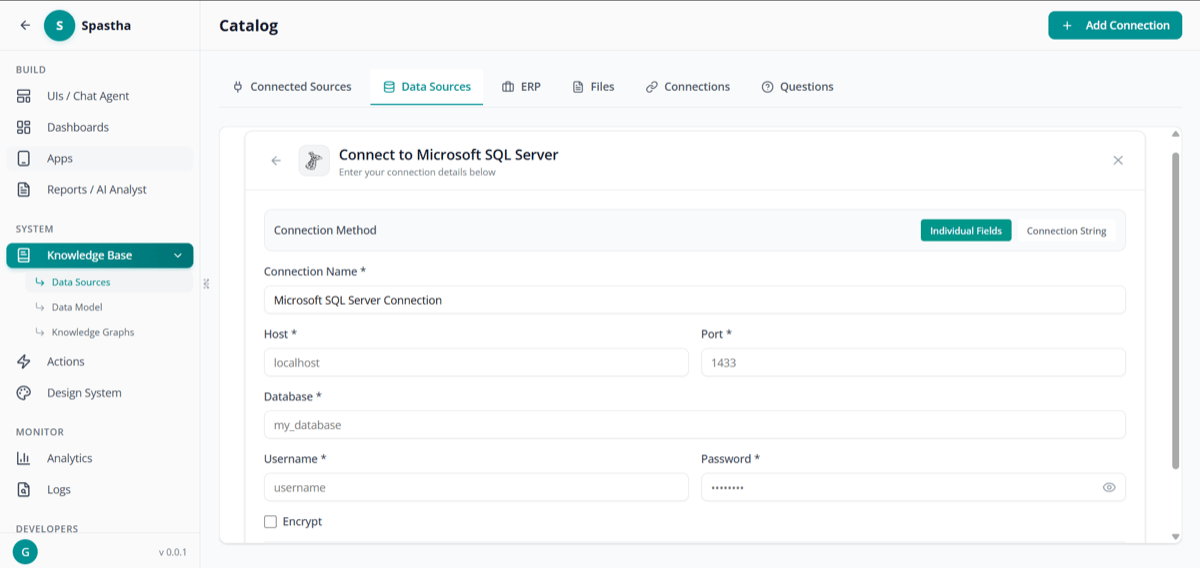Click the scrollbar up arrow
Image resolution: width=1200 pixels, height=568 pixels.
point(1175,134)
